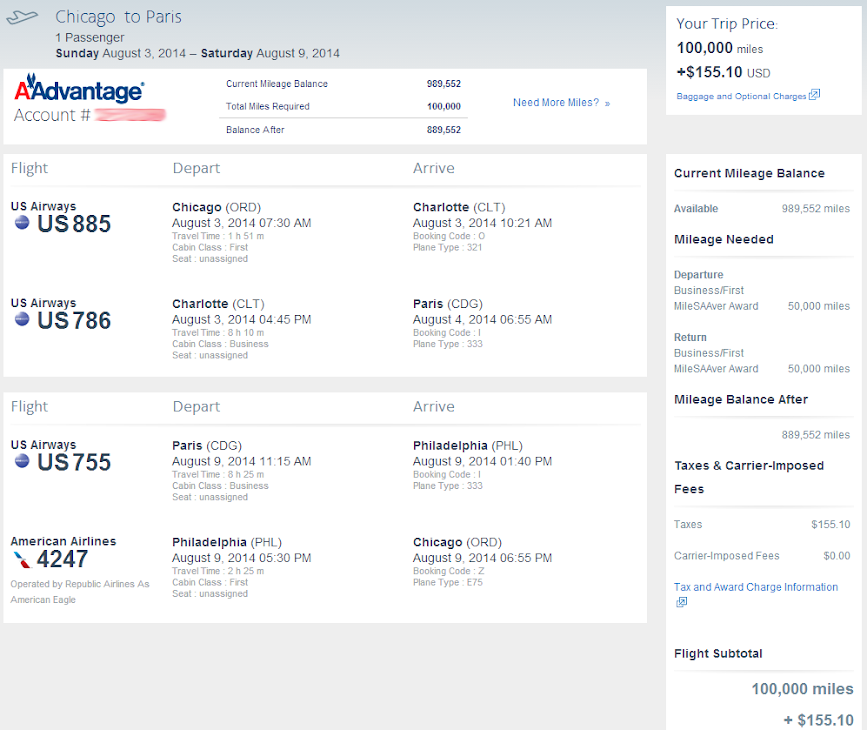
Task: Click Philadelphia (PHL) arrival of US 755
Action: [467, 445]
